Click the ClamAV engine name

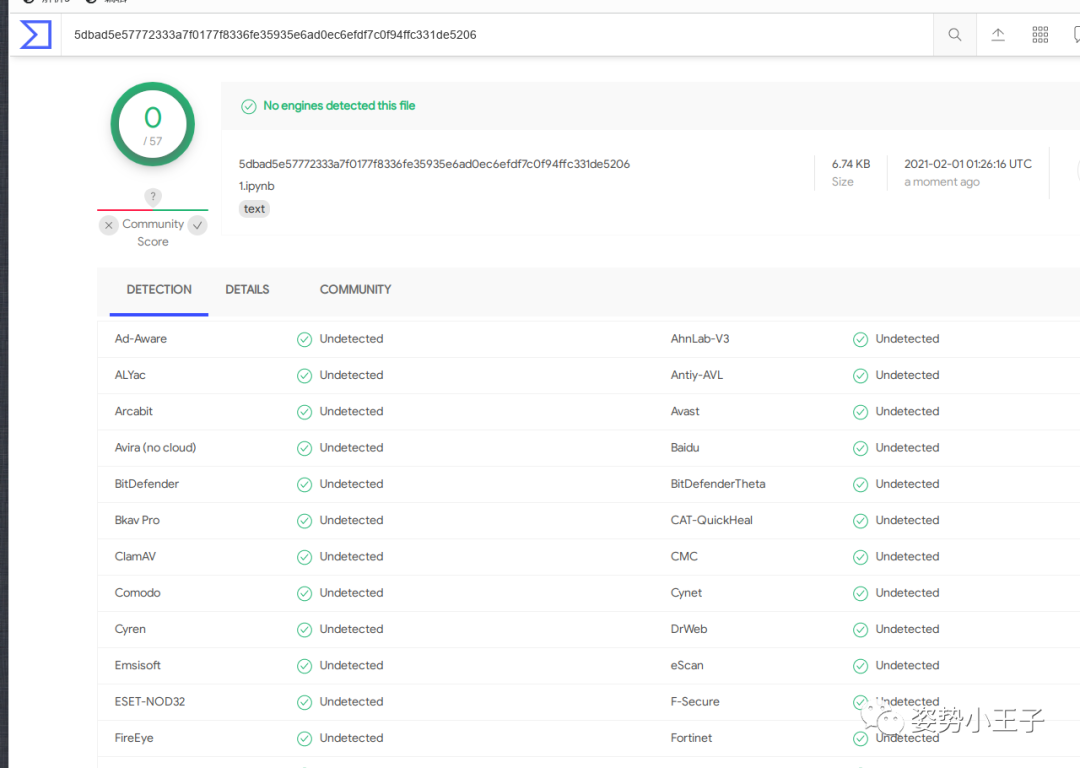point(135,557)
